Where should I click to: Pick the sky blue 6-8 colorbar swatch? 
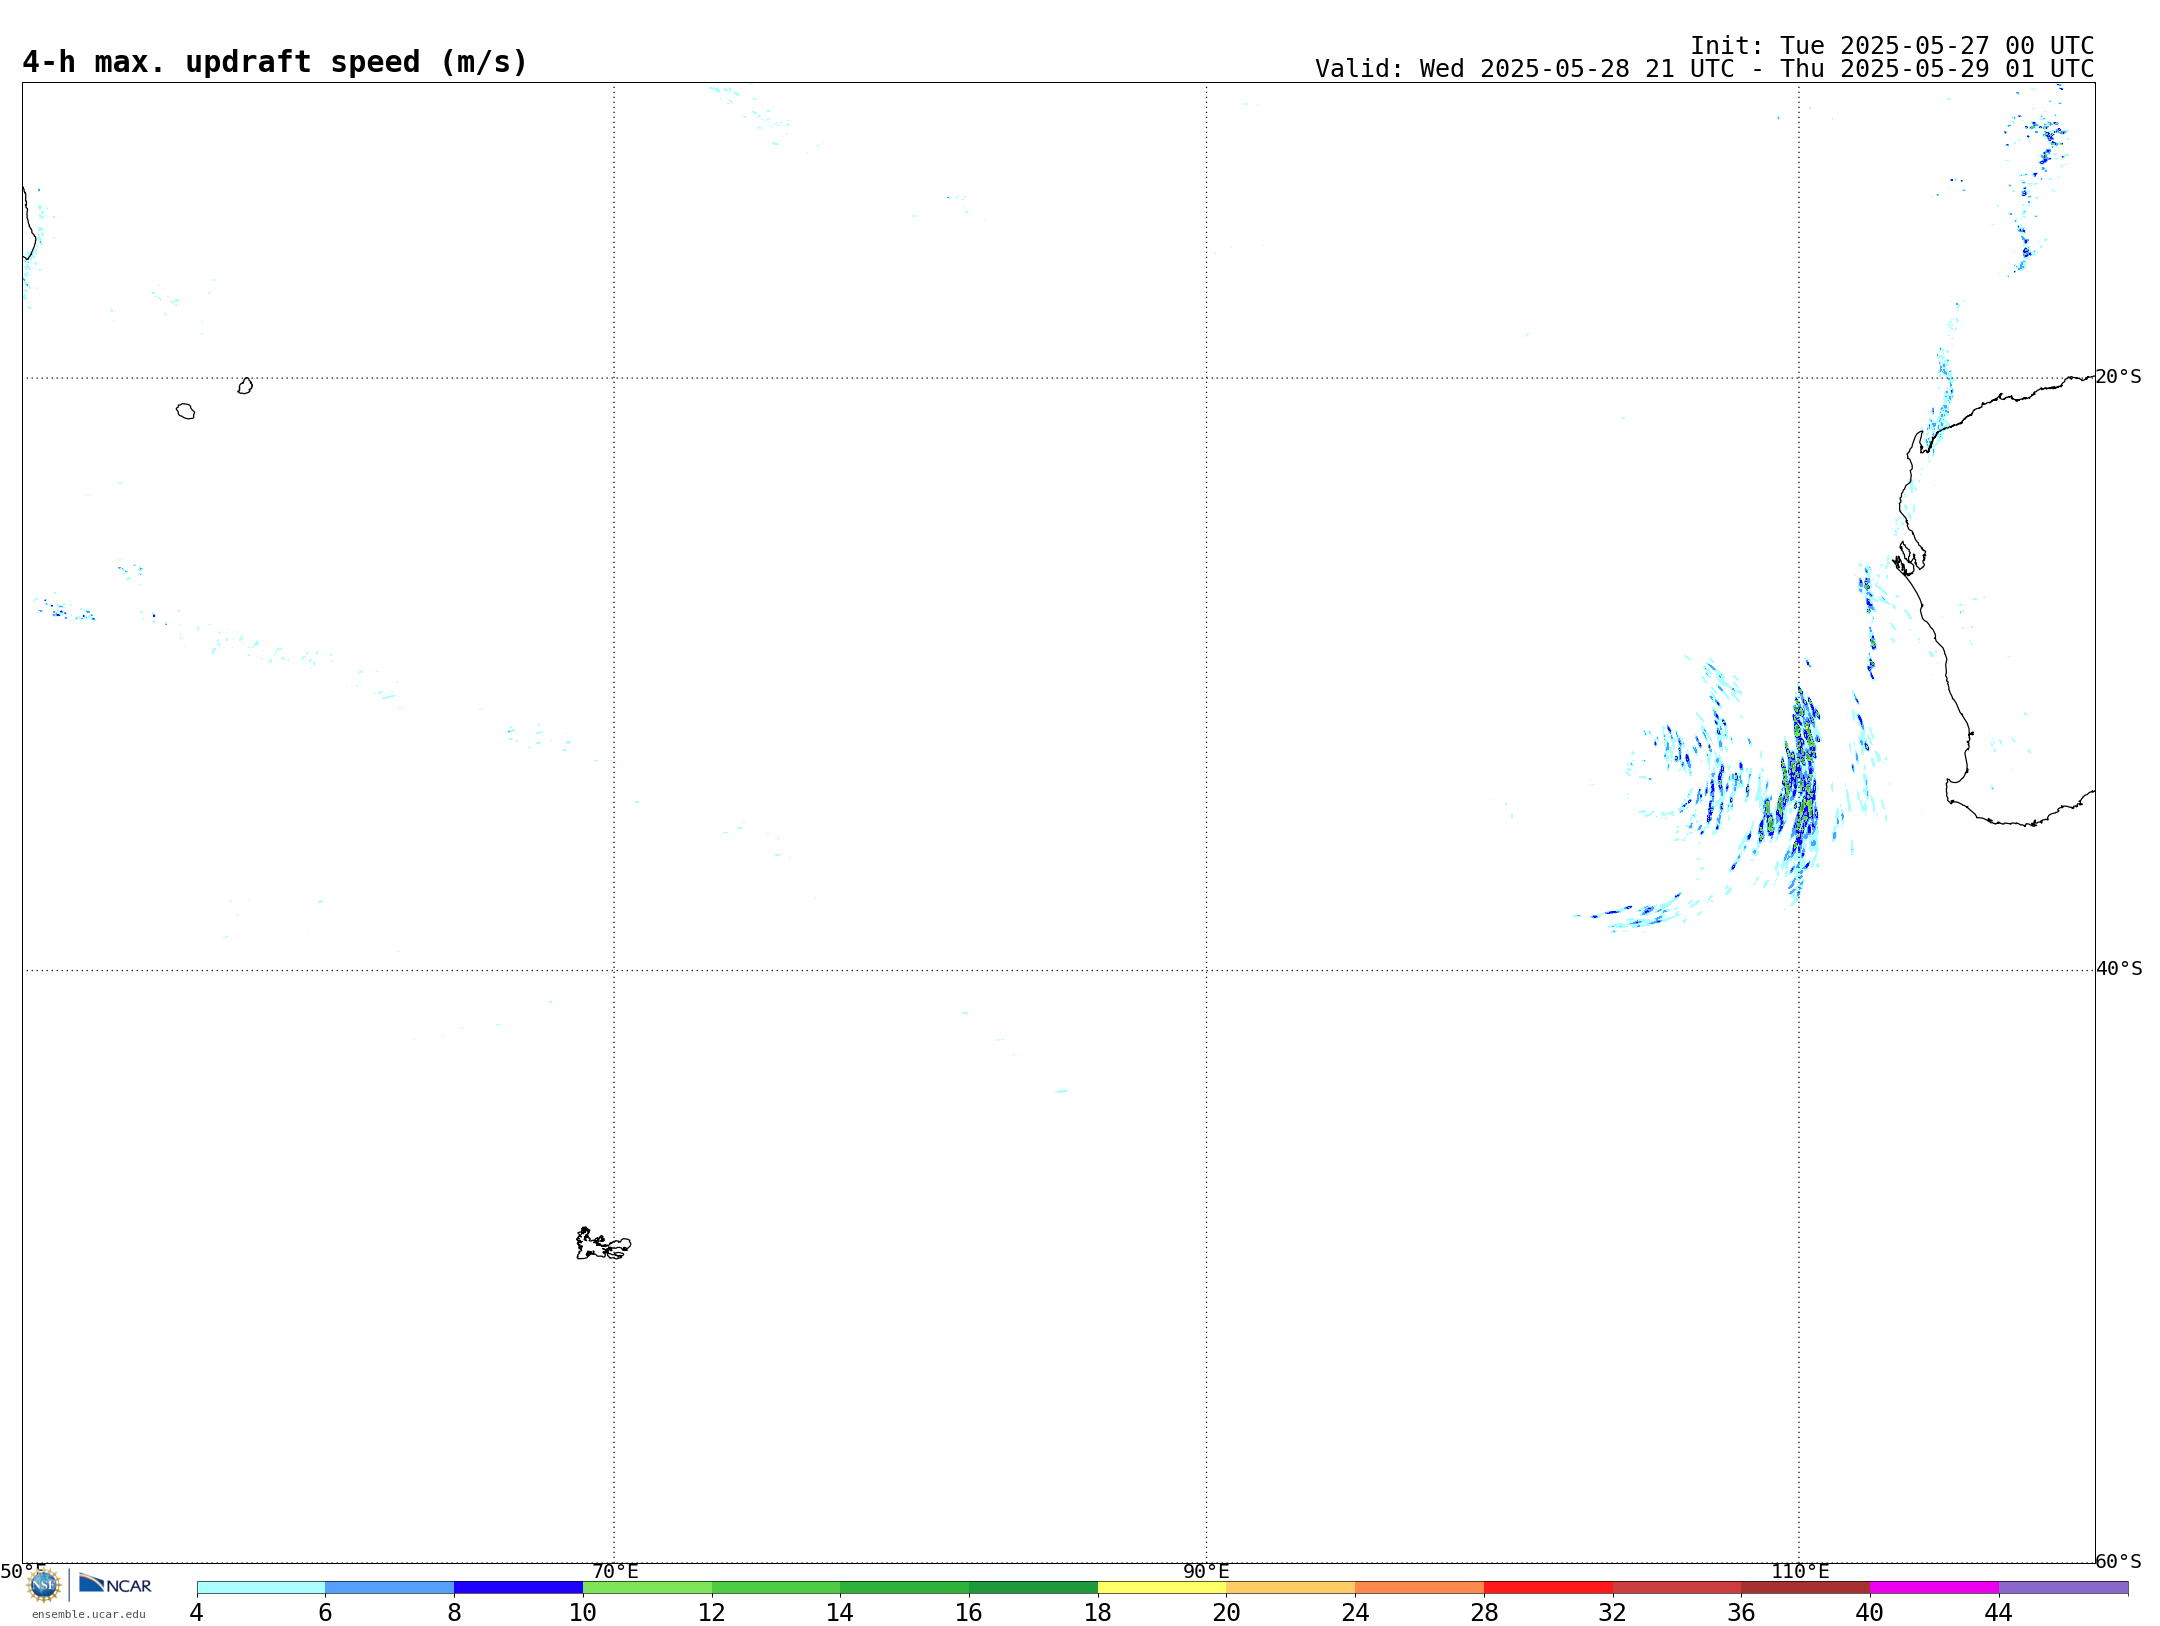[390, 1588]
